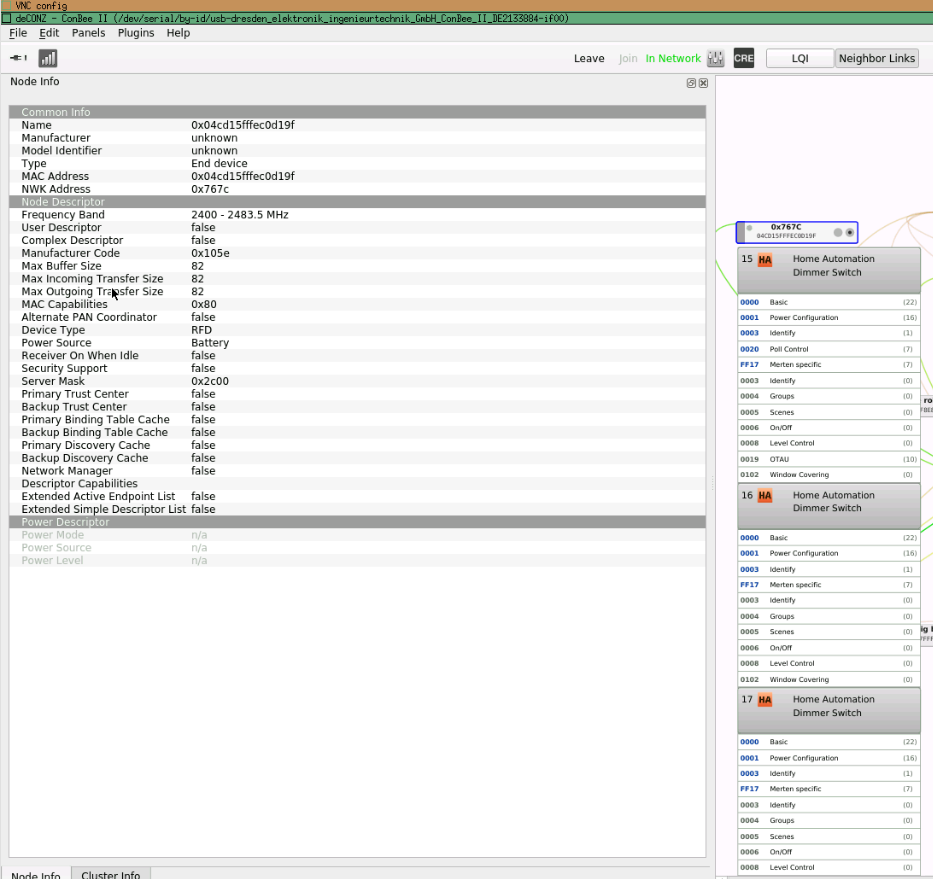Select OTAU cluster 0019 in endpoint 15
Image resolution: width=933 pixels, height=879 pixels.
point(829,459)
